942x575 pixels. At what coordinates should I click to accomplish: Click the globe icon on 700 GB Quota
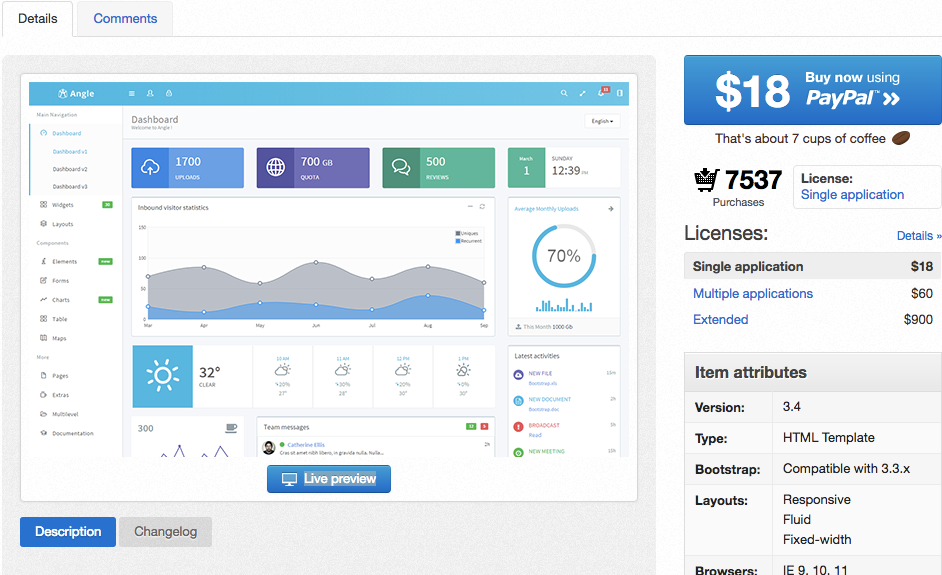276,168
